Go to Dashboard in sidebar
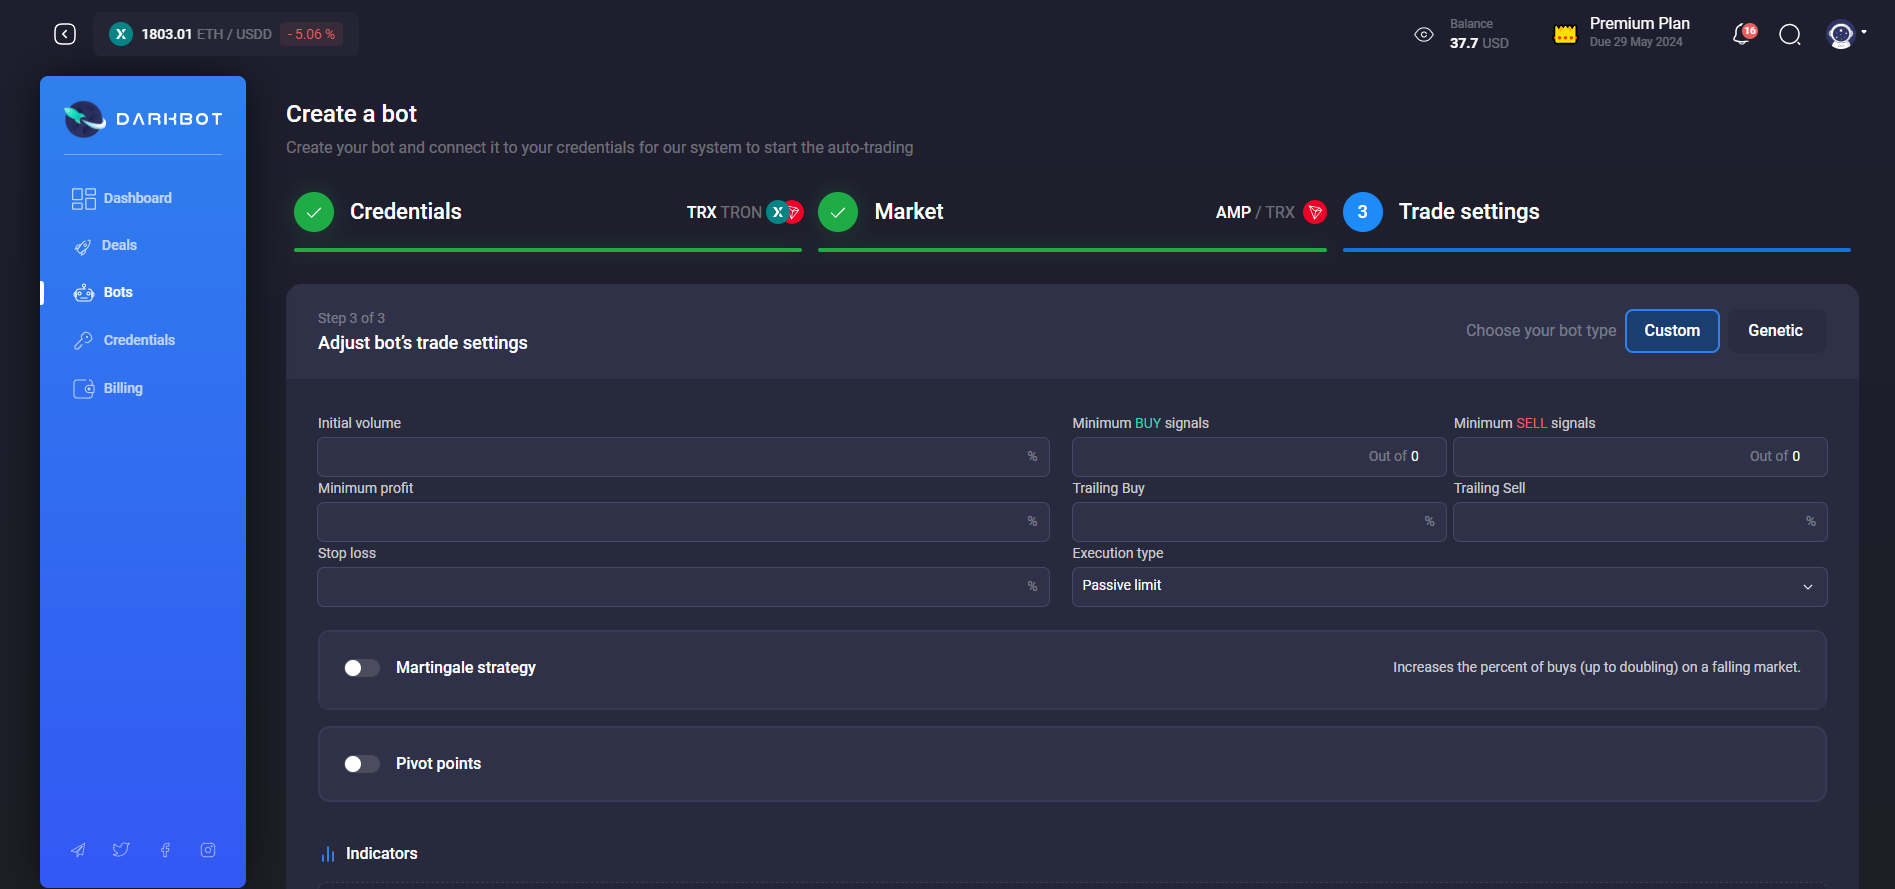Image resolution: width=1895 pixels, height=889 pixels. click(137, 198)
